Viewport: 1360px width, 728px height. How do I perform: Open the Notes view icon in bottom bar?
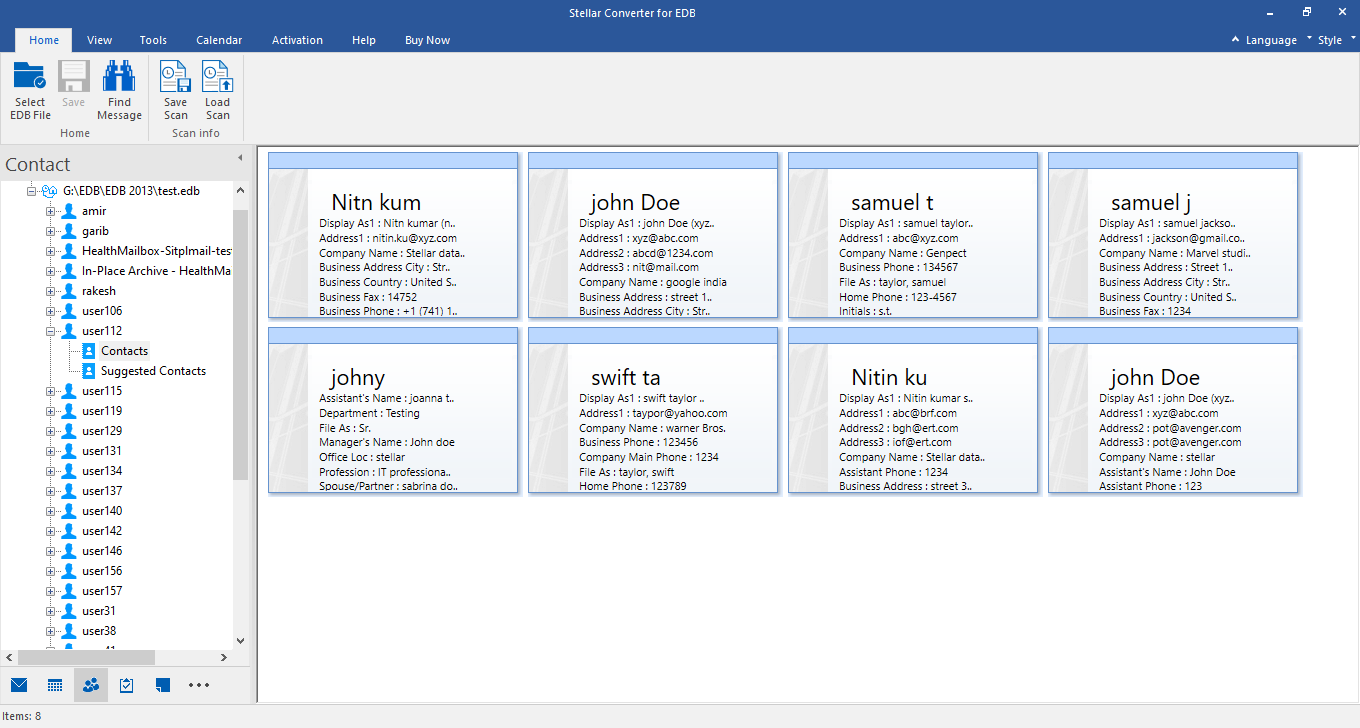point(163,685)
